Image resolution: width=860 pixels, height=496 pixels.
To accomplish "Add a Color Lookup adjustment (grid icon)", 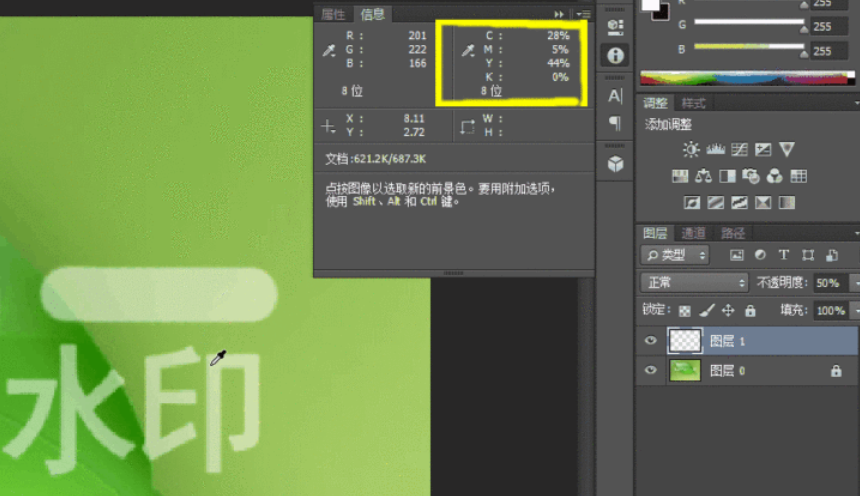I will tap(799, 176).
